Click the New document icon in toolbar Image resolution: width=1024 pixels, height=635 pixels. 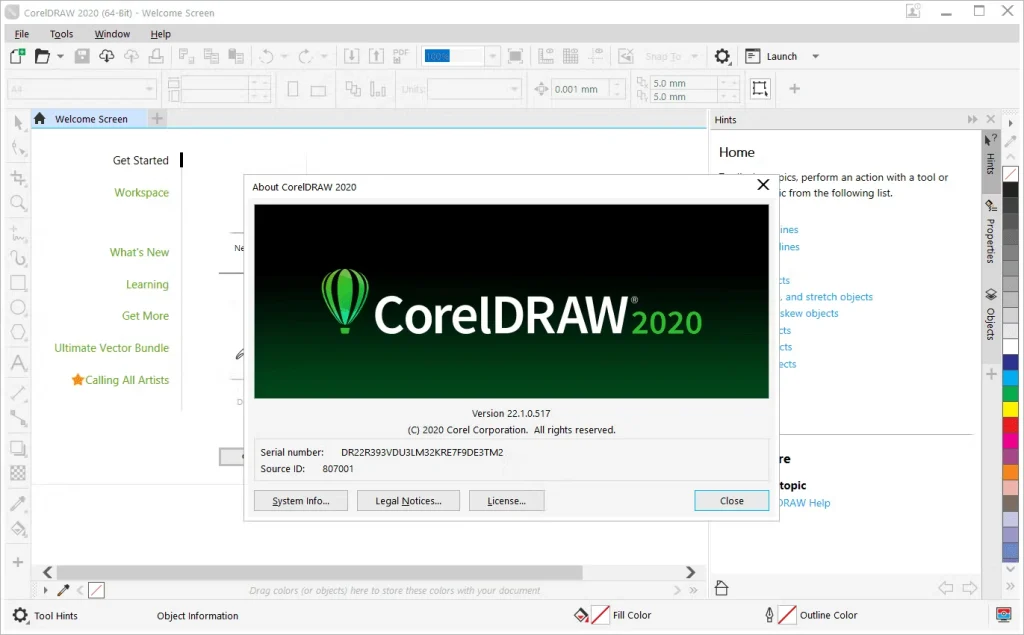pos(17,56)
